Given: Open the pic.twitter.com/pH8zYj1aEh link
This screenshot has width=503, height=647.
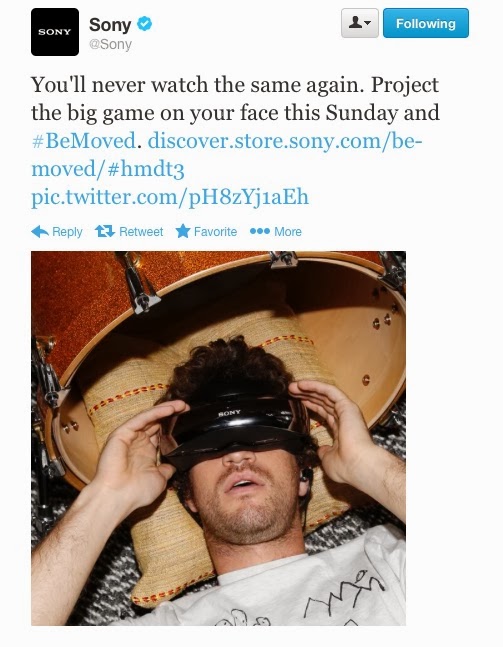Looking at the screenshot, I should [x=170, y=197].
